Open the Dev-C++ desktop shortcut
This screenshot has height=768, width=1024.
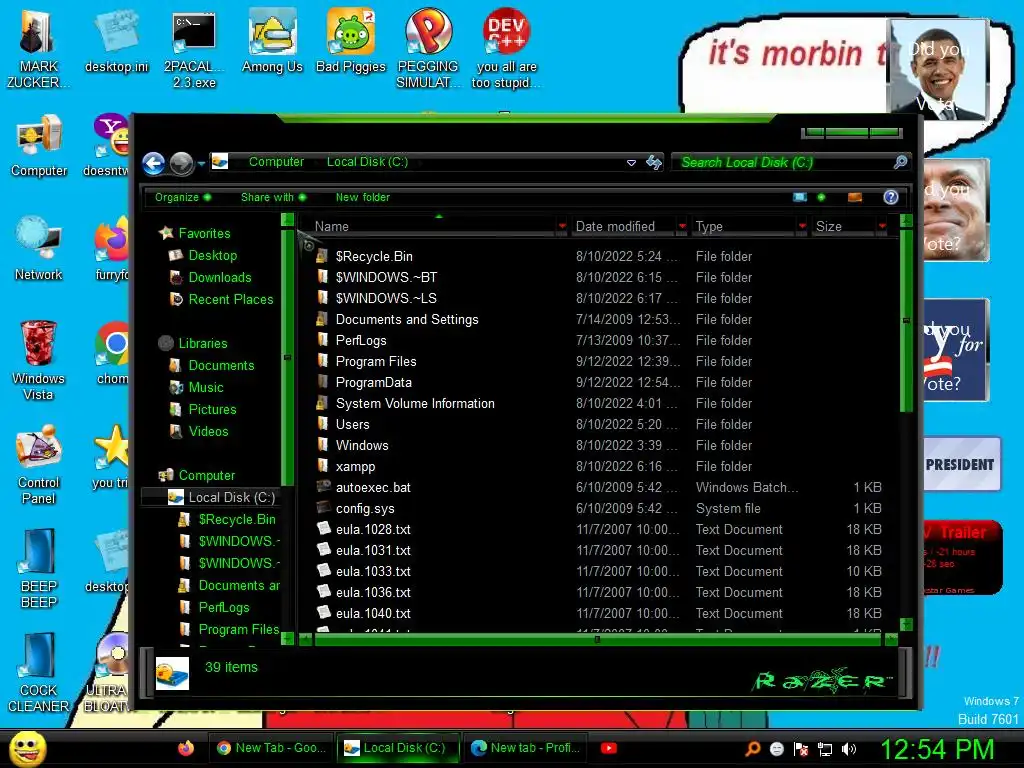click(x=506, y=48)
